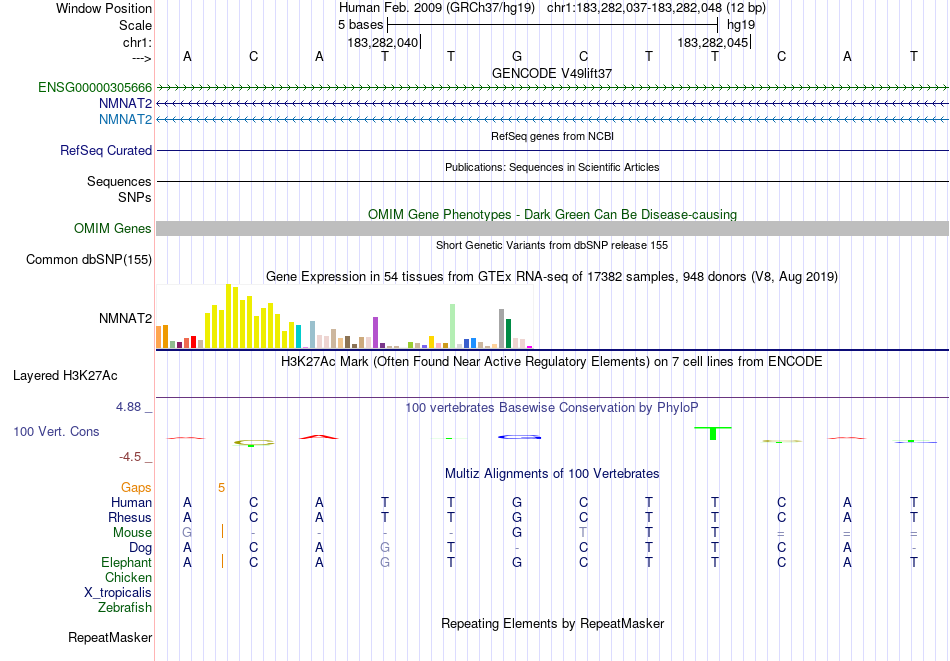Open Short Genetic Variants from dbSNP title
Image resolution: width=950 pixels, height=661 pixels.
coord(552,245)
